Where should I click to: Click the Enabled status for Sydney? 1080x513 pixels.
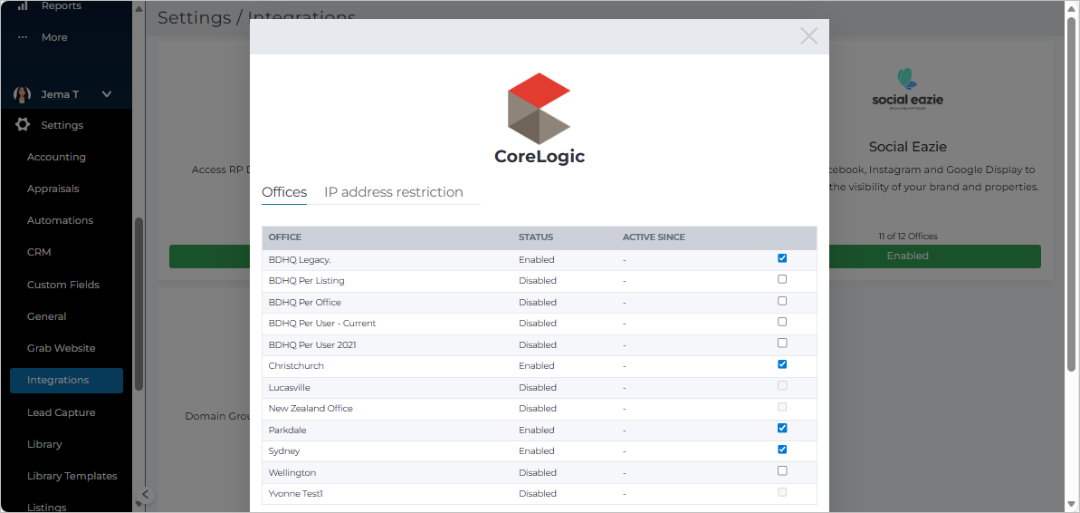point(537,451)
